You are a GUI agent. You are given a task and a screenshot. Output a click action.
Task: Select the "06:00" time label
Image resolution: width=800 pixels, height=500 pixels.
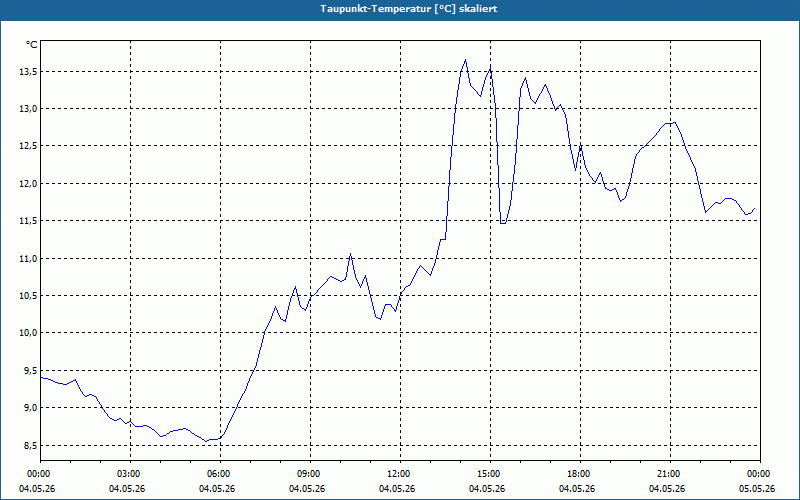[220, 474]
